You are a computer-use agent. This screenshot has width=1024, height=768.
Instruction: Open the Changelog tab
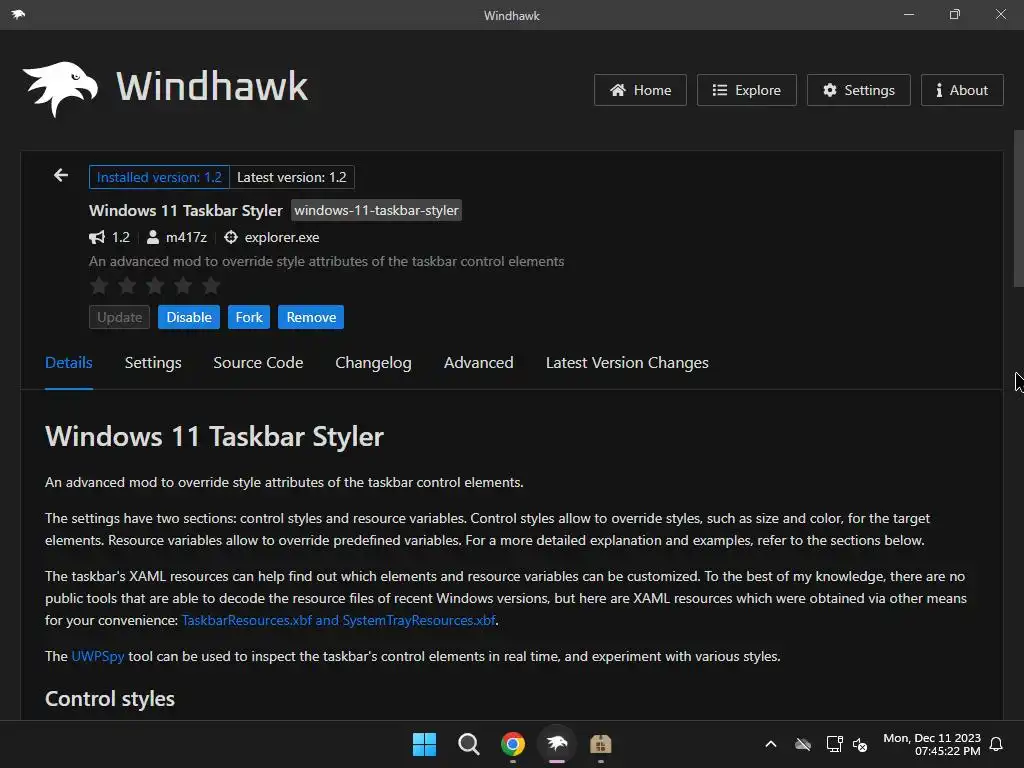pyautogui.click(x=374, y=363)
